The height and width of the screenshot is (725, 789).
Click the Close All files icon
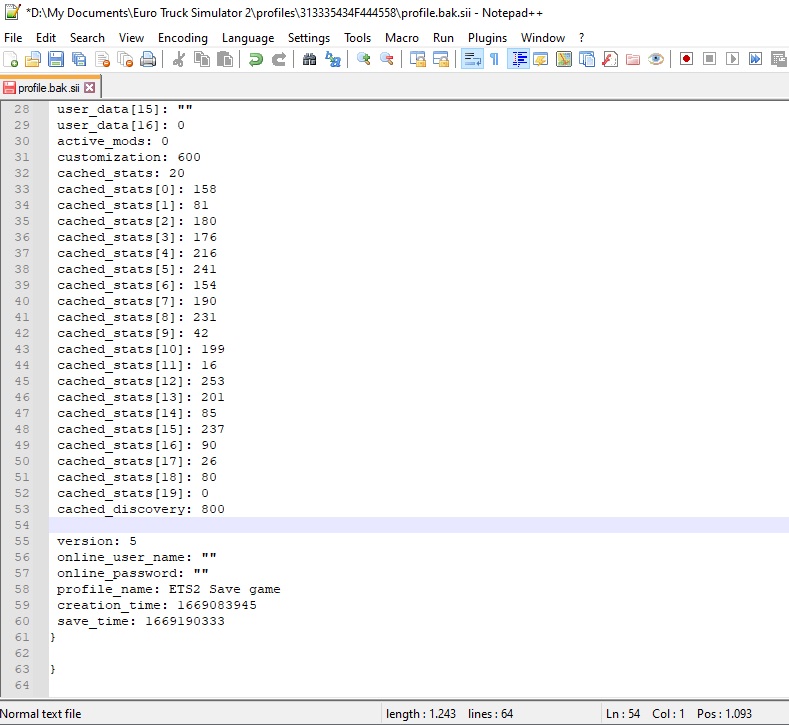(x=125, y=59)
